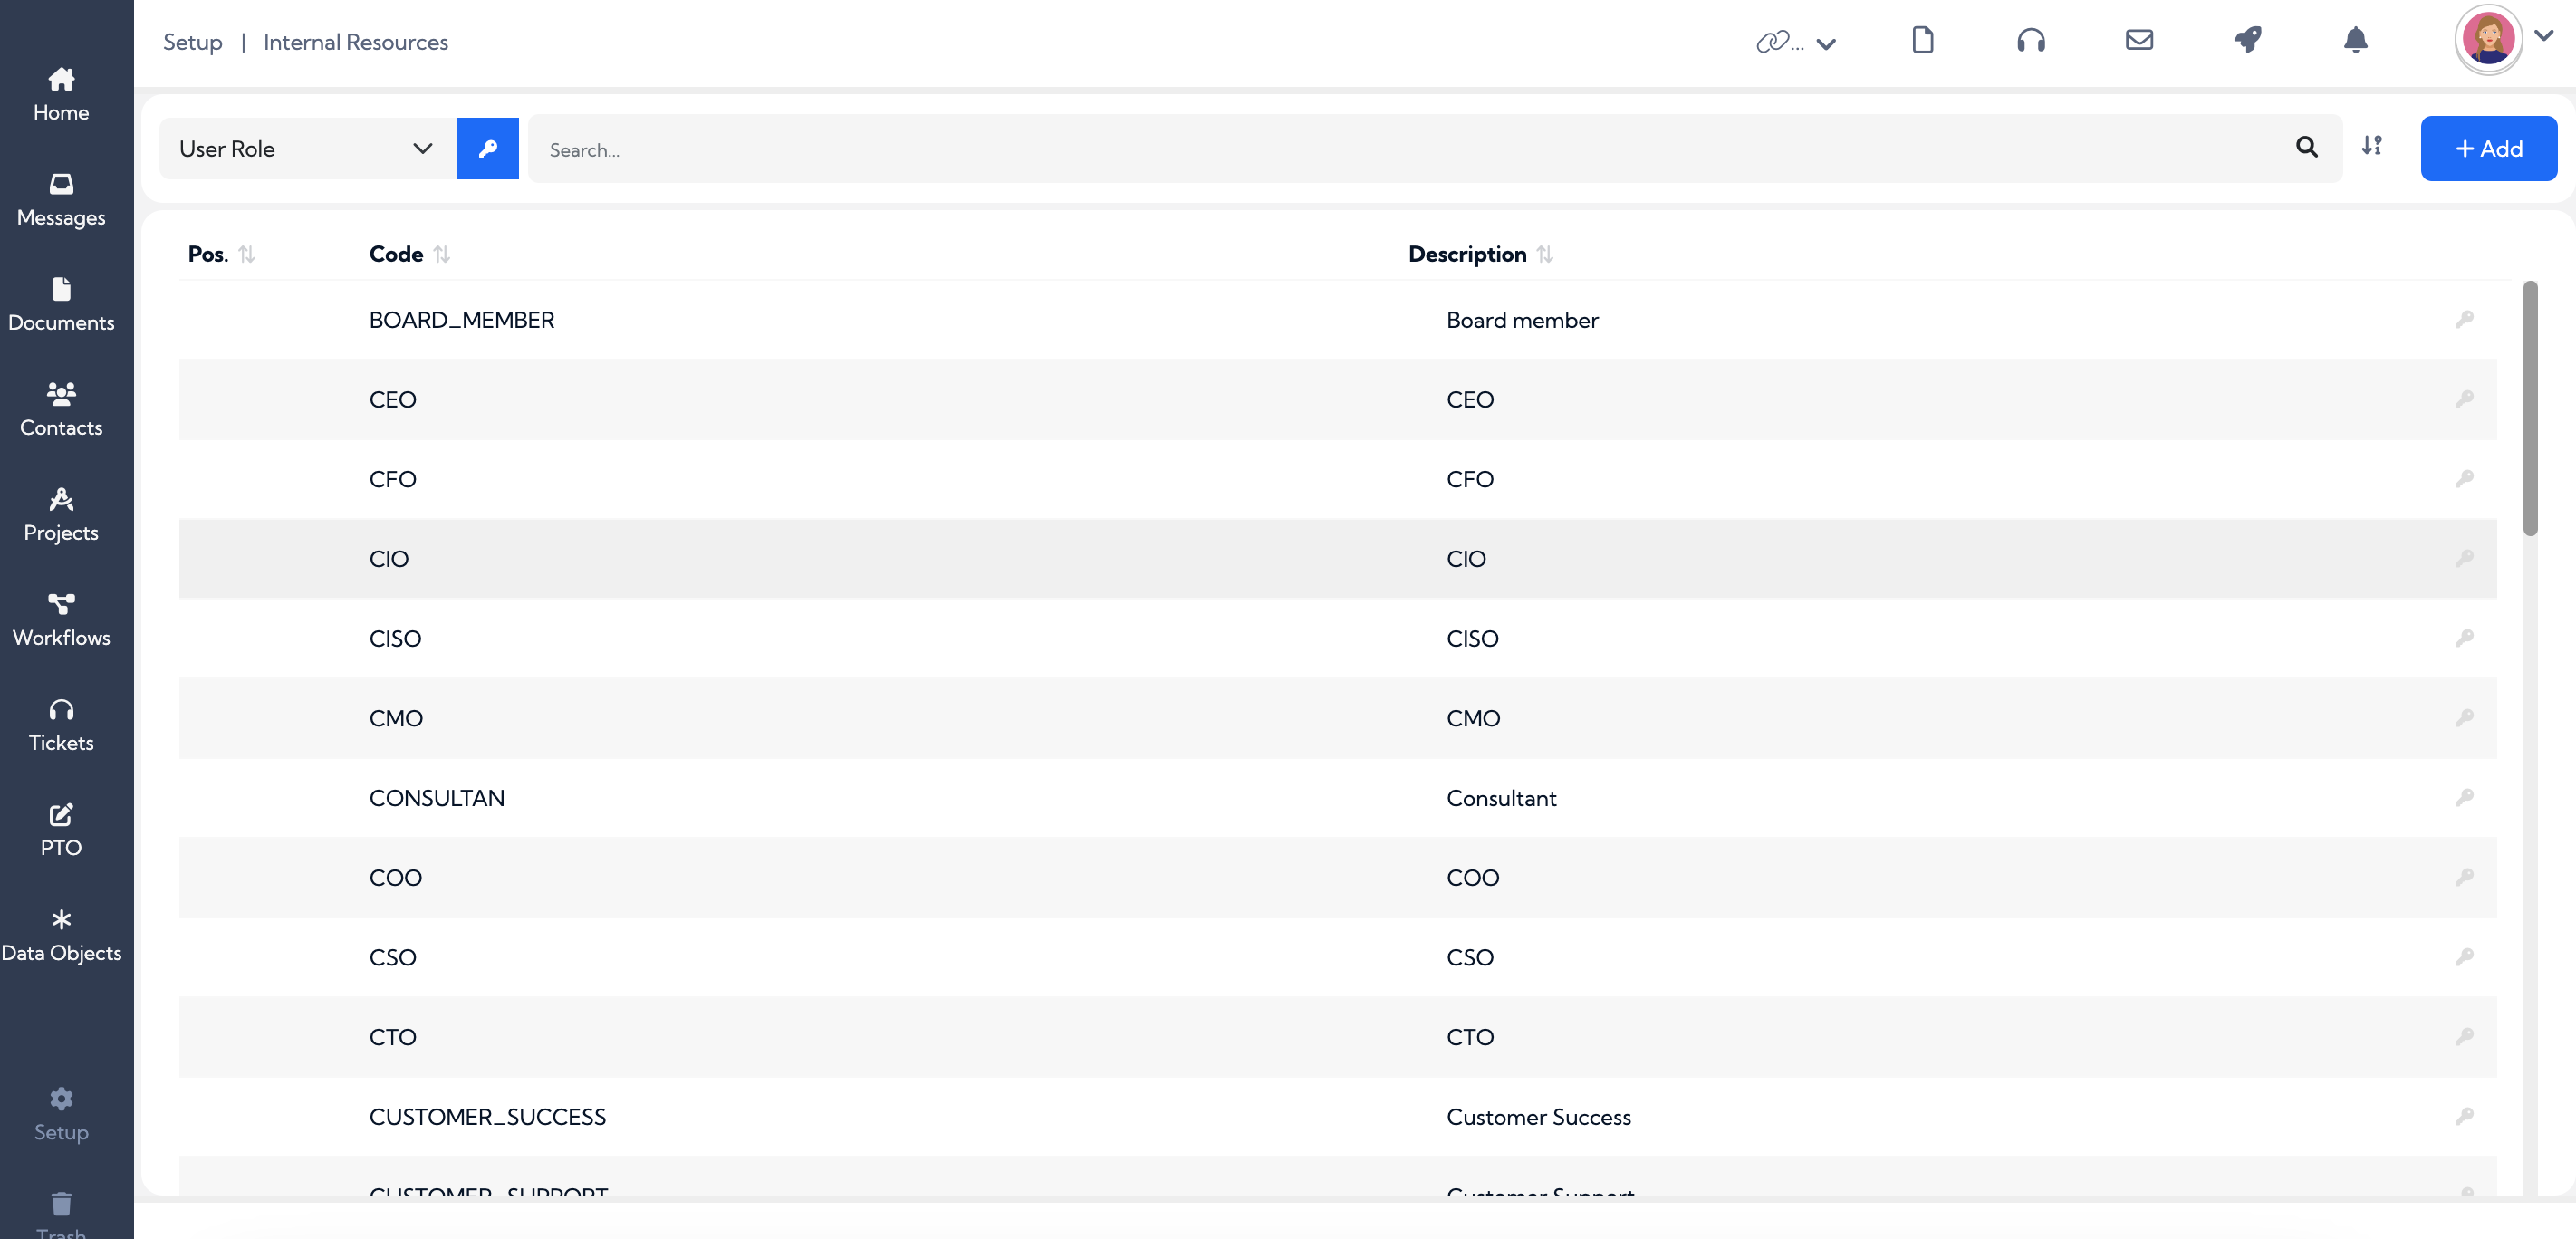2576x1239 pixels.
Task: Click the key icon on the CFO row
Action: (2464, 479)
